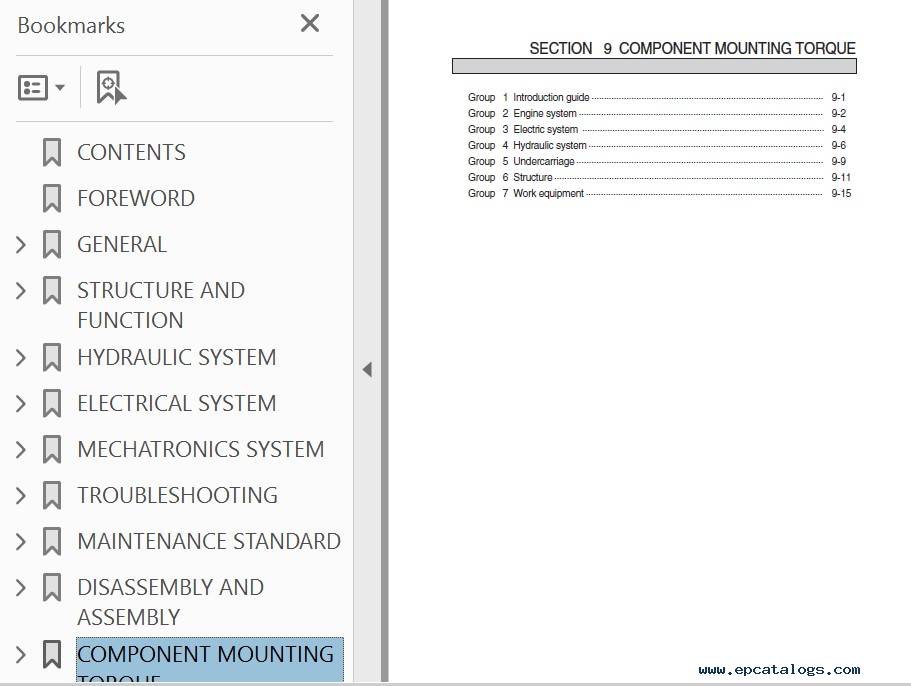This screenshot has height=686, width=911.
Task: Go to the GENERAL section bookmark
Action: pyautogui.click(x=122, y=244)
